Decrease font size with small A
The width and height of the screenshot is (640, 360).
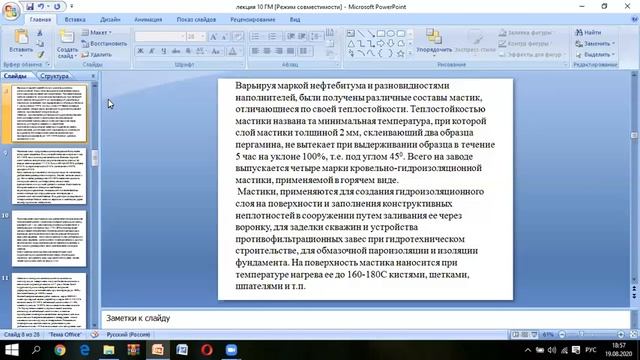tap(224, 37)
